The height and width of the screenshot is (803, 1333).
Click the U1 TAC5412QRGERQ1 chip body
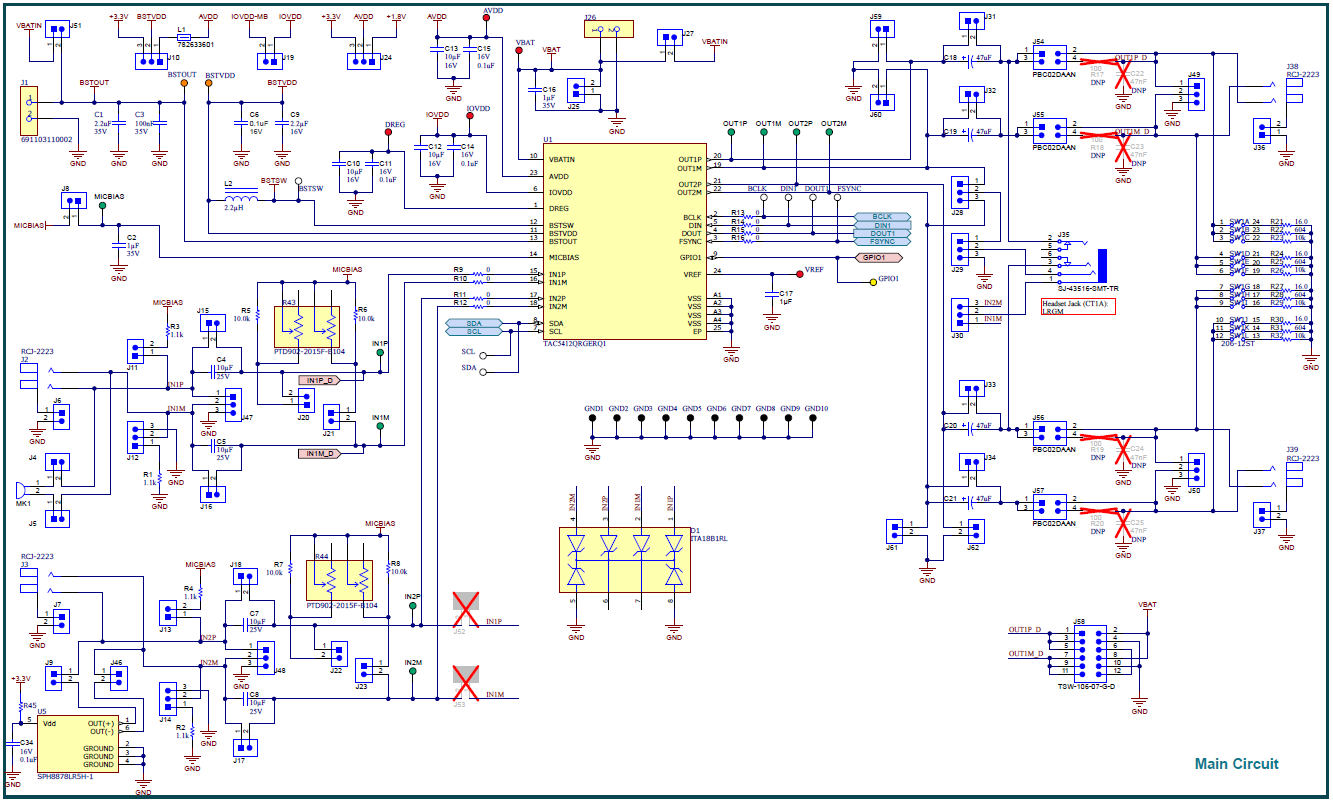coord(625,243)
